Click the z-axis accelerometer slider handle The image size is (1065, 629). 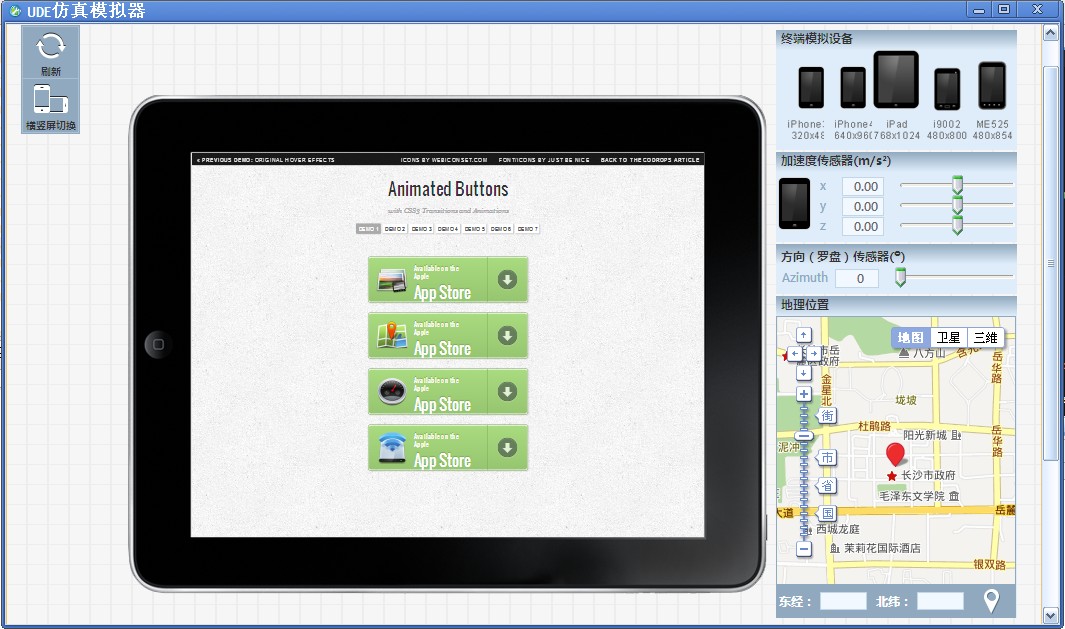957,226
